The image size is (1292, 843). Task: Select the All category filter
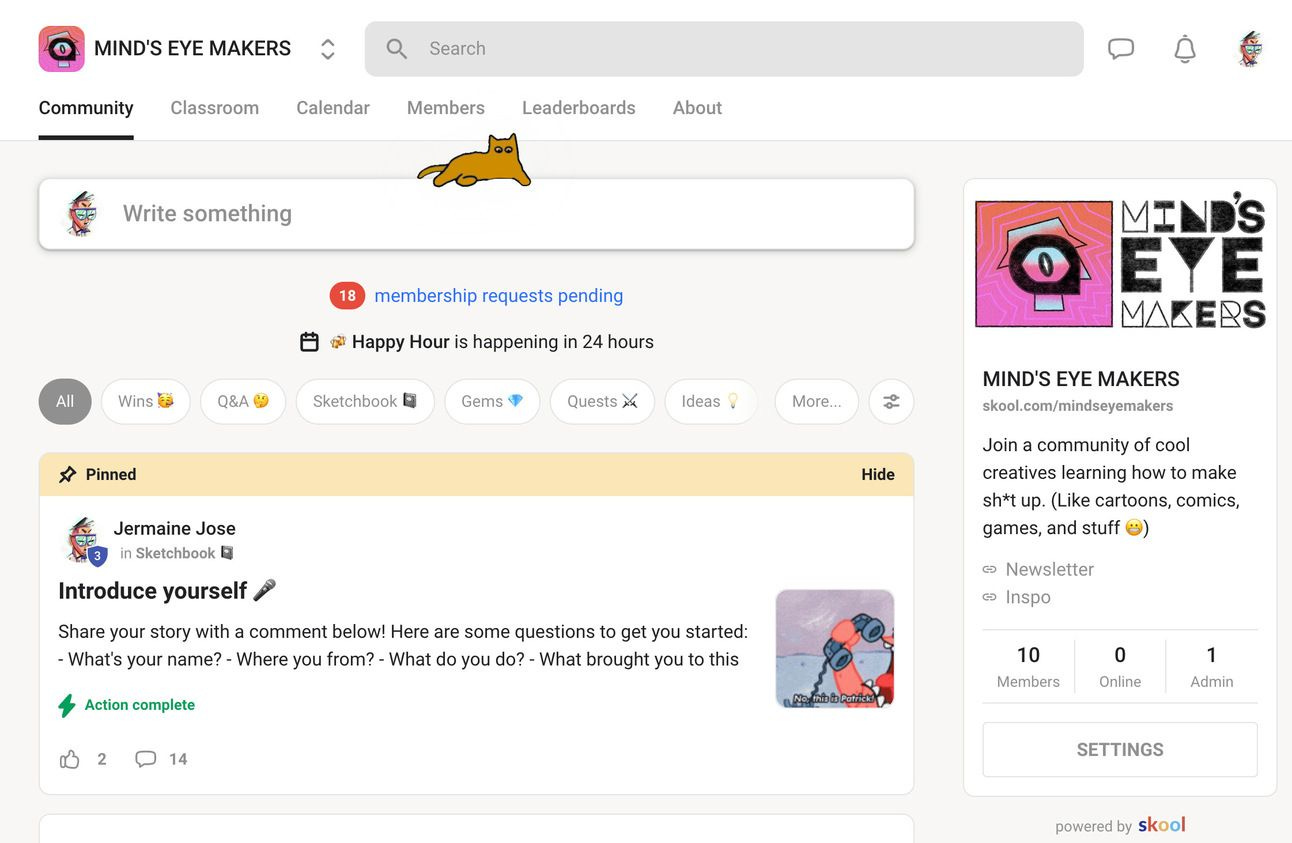pos(65,402)
